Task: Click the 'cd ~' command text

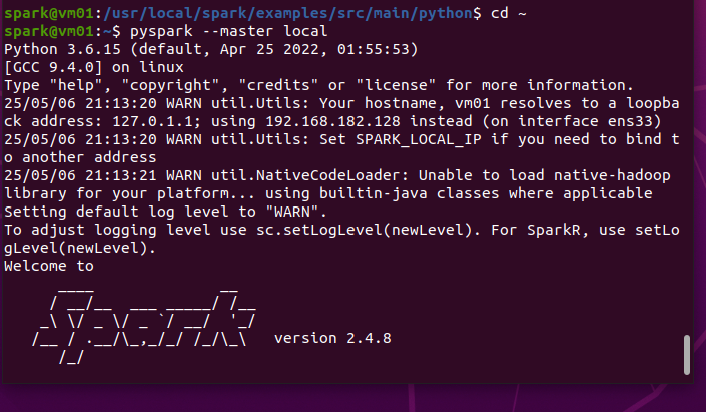Action: coord(509,13)
